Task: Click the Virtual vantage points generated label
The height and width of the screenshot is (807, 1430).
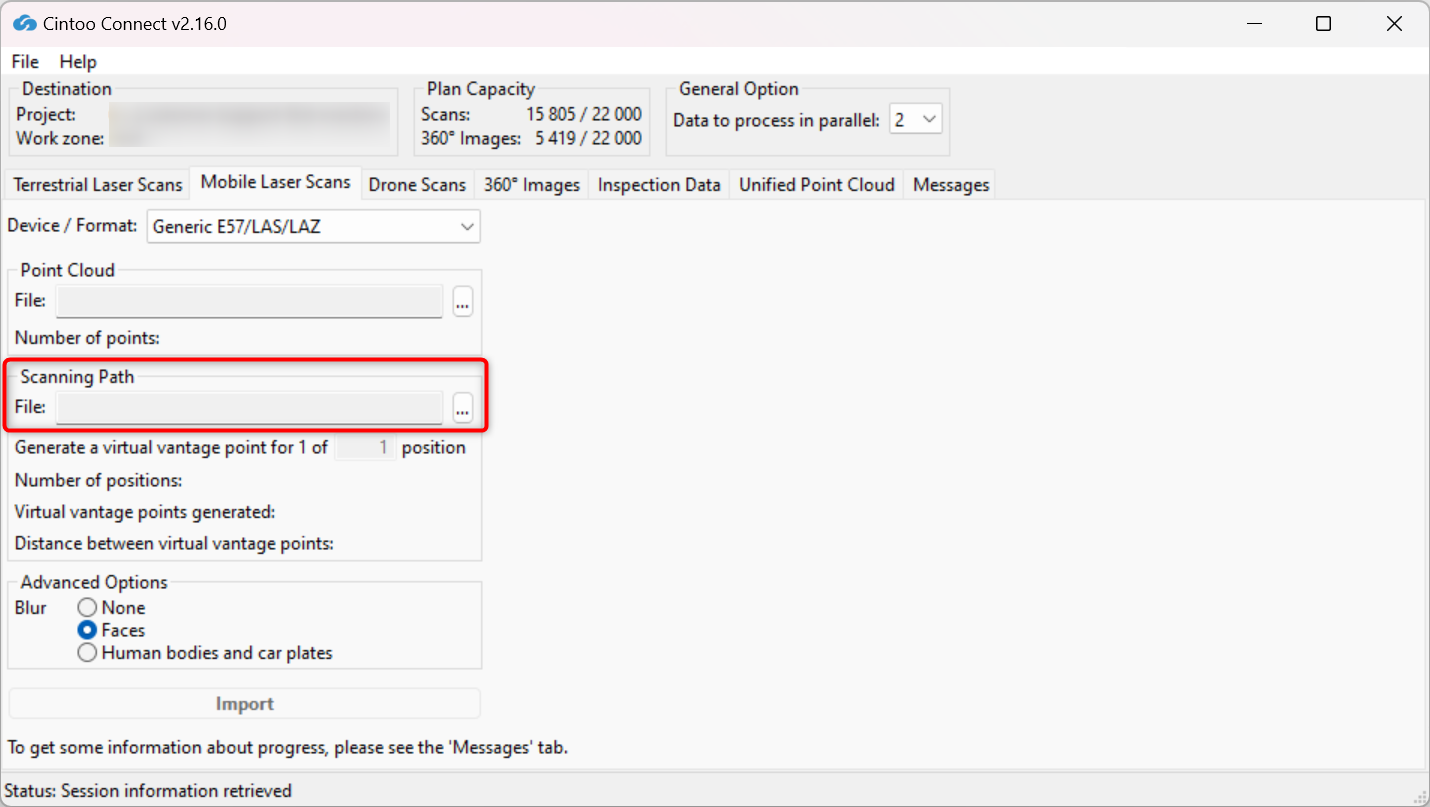Action: (144, 513)
